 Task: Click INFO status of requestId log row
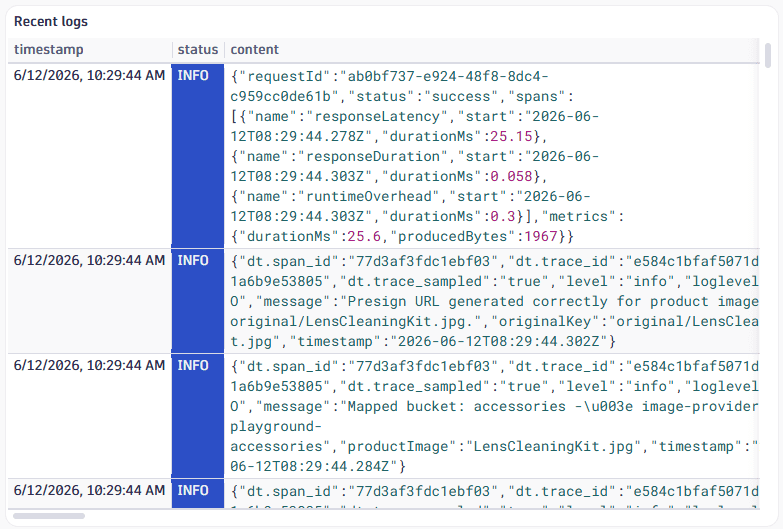[x=198, y=156]
